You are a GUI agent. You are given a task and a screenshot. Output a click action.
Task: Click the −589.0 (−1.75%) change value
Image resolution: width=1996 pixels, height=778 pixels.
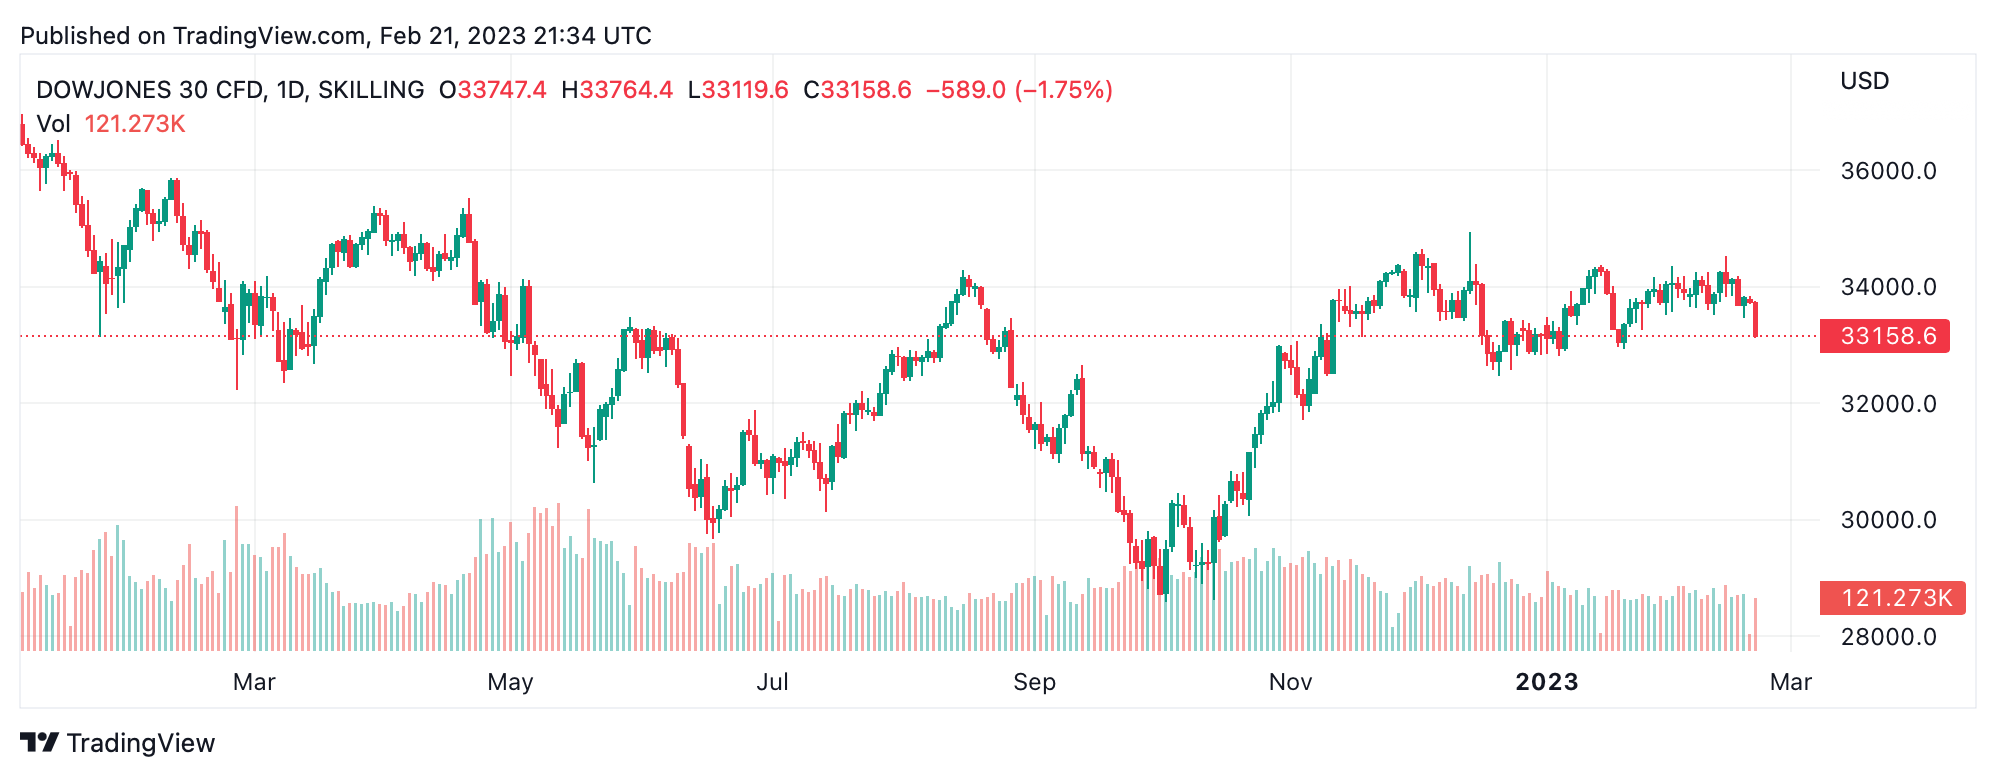1019,90
